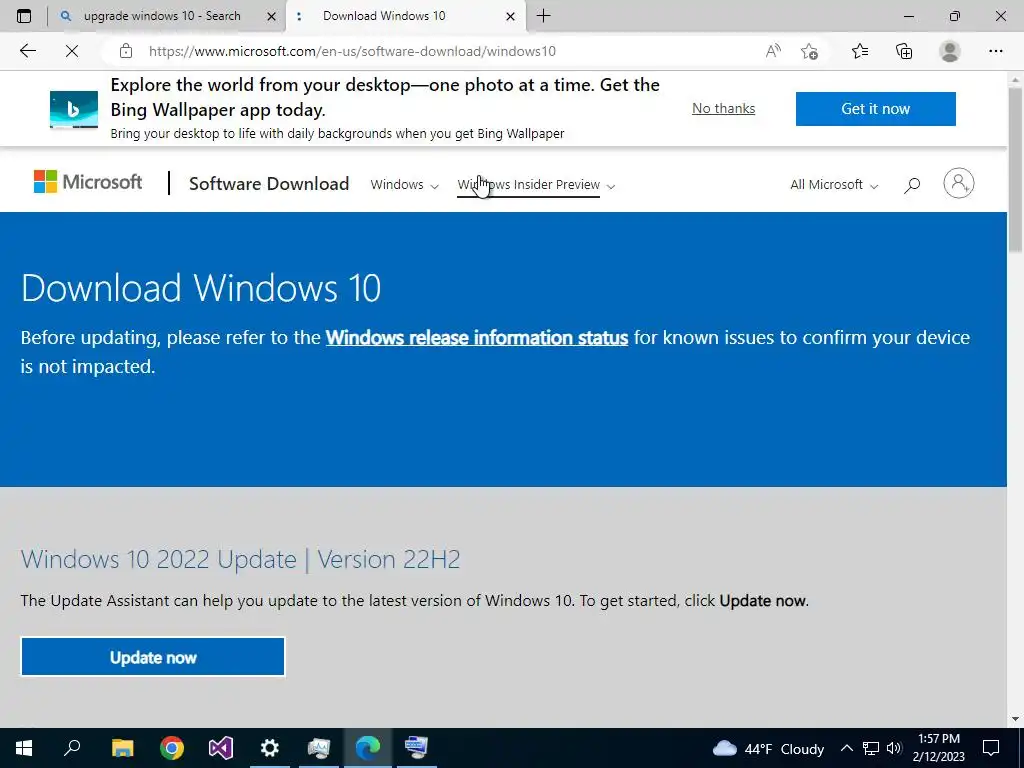Open a new tab with plus button
This screenshot has width=1024, height=768.
[543, 16]
